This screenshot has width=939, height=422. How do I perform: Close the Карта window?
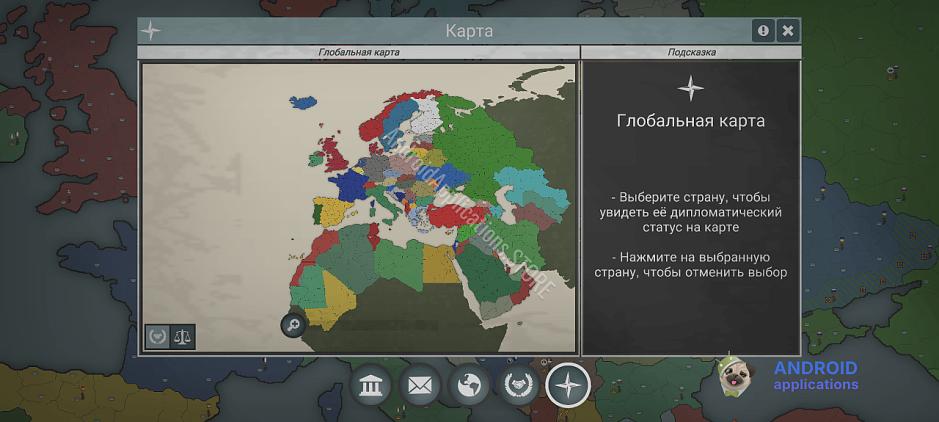(x=788, y=31)
